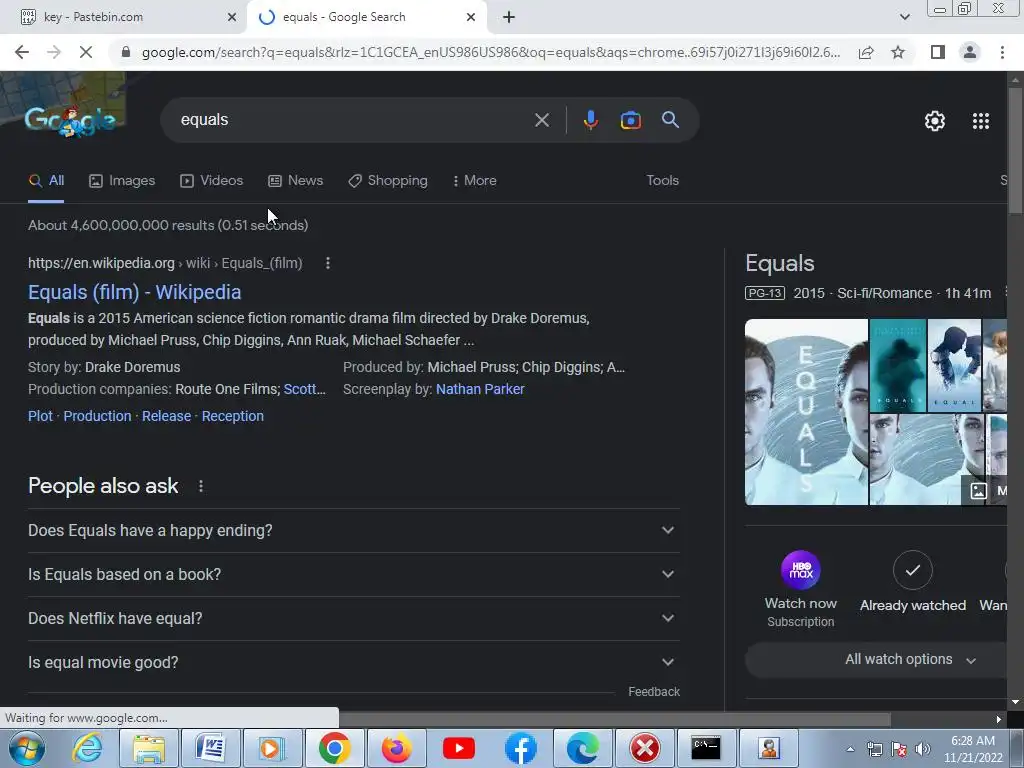Open the teal Equals poster thumbnail
Screen dimensions: 1024x768
[x=898, y=366]
